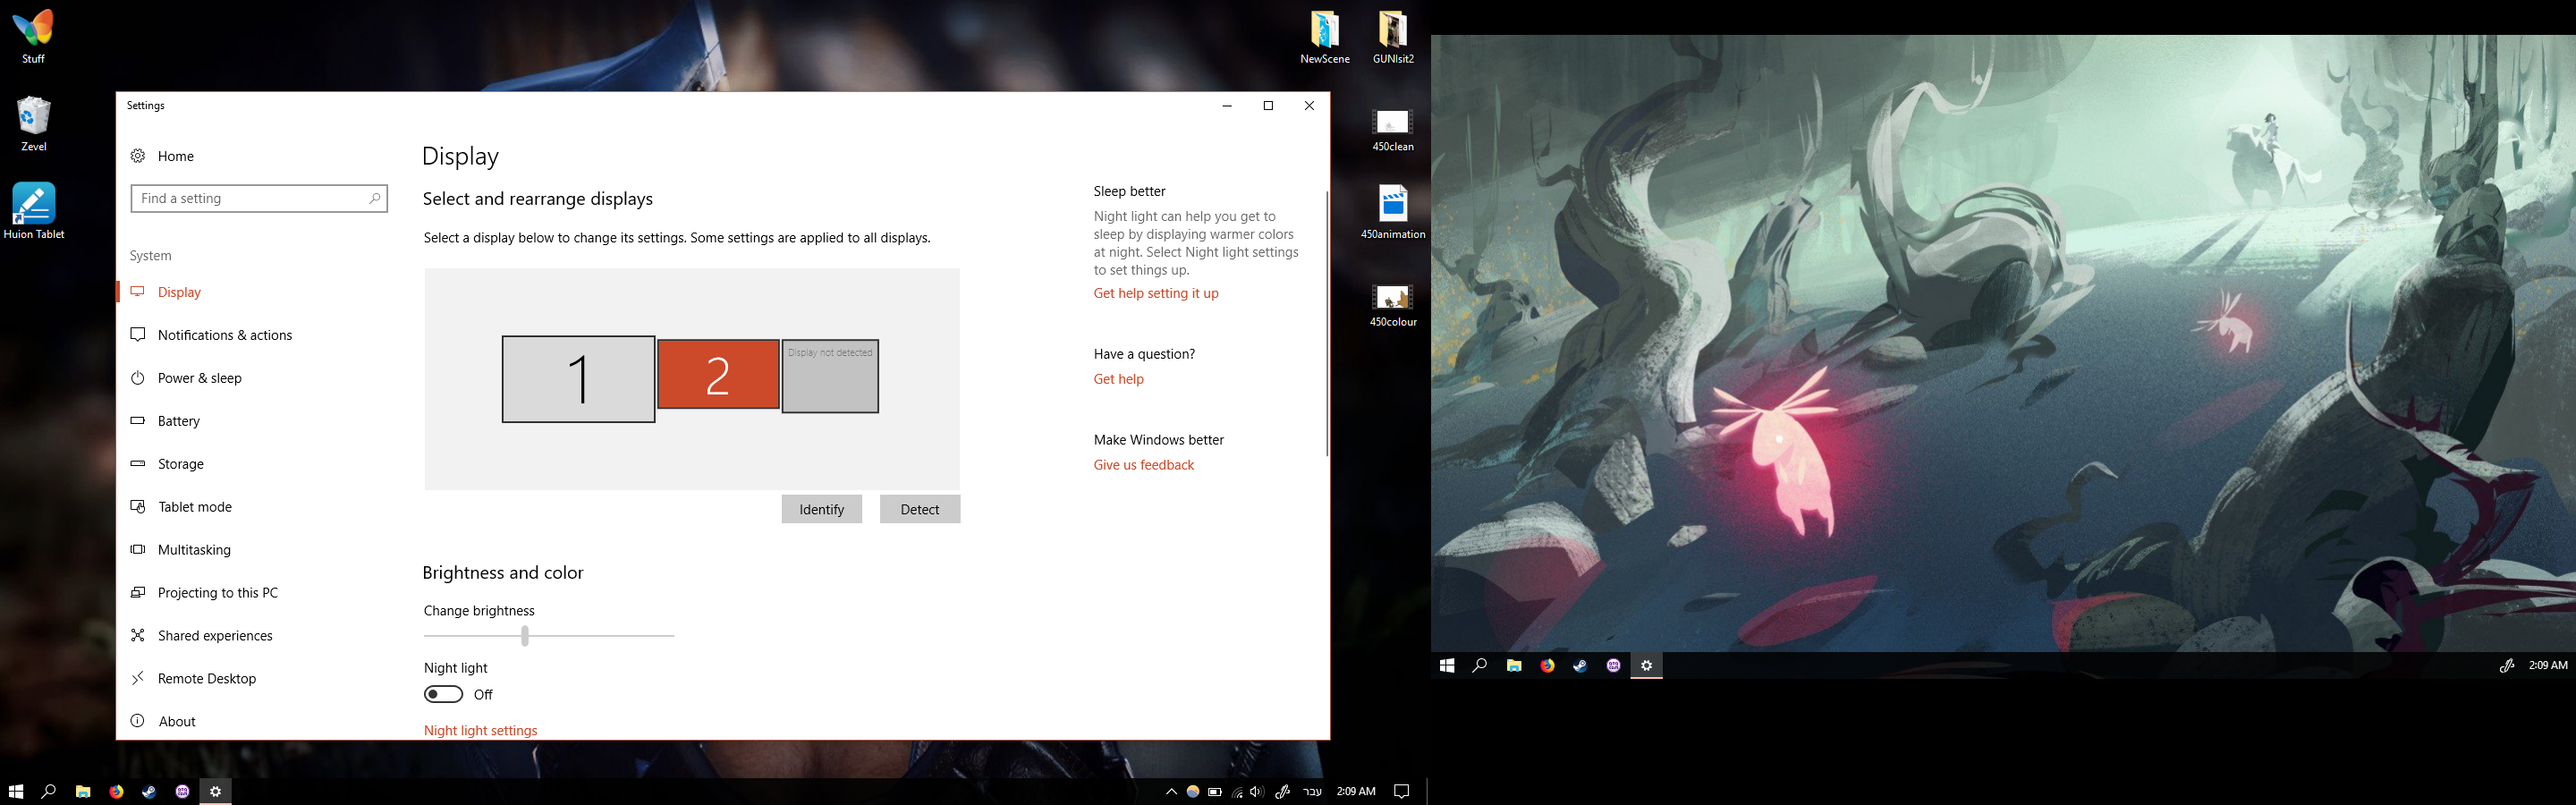
Task: Click search icon on main taskbar
Action: pyautogui.click(x=48, y=791)
